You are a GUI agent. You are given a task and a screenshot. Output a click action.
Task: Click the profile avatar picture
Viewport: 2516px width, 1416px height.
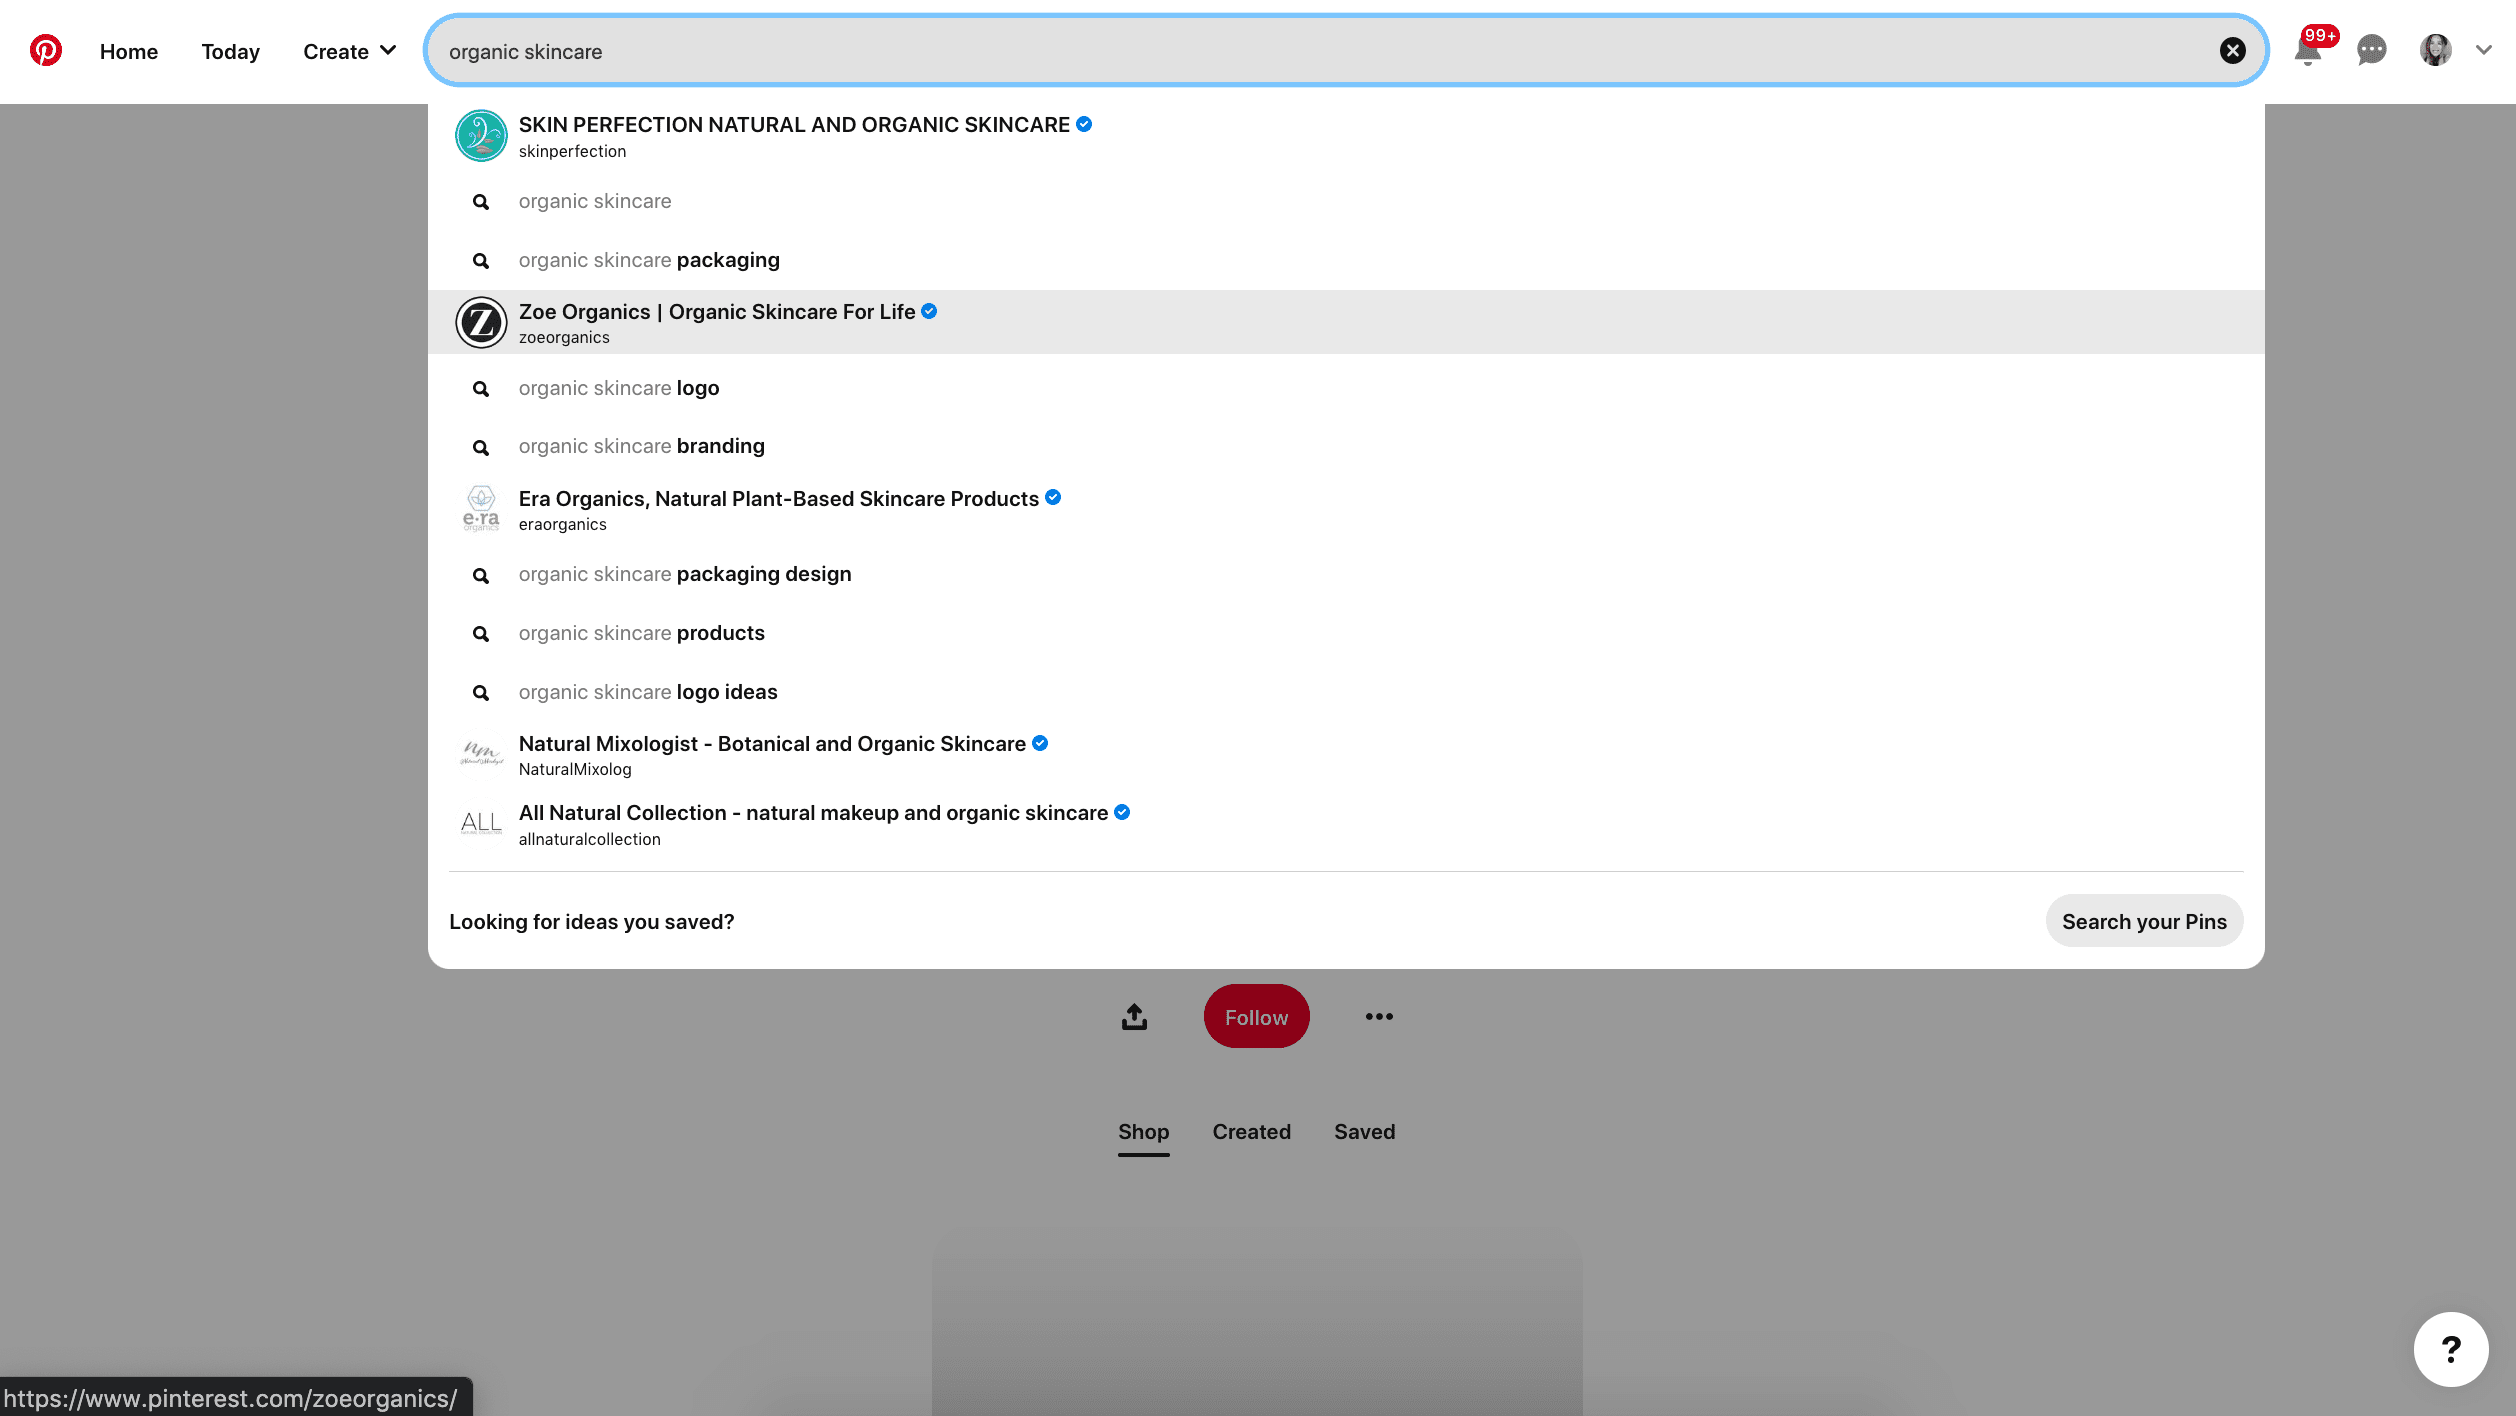(x=2435, y=51)
